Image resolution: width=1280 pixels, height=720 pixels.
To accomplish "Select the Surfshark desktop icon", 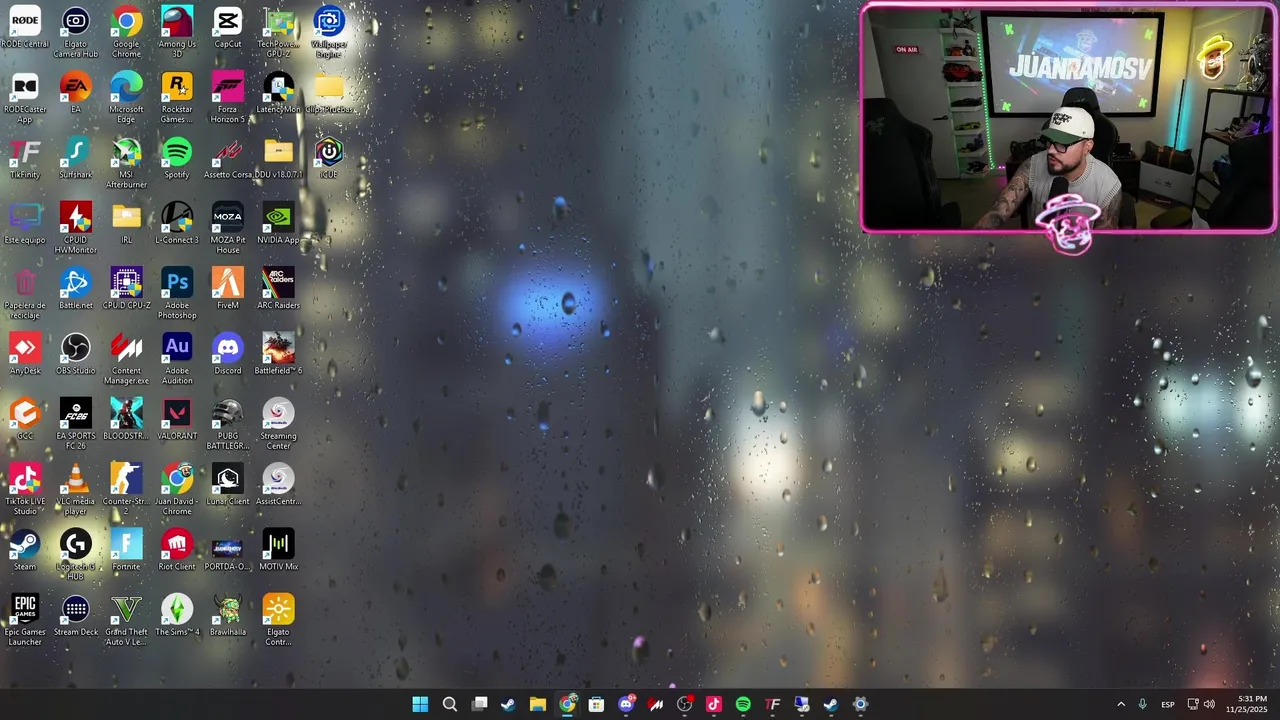I will coord(76,158).
